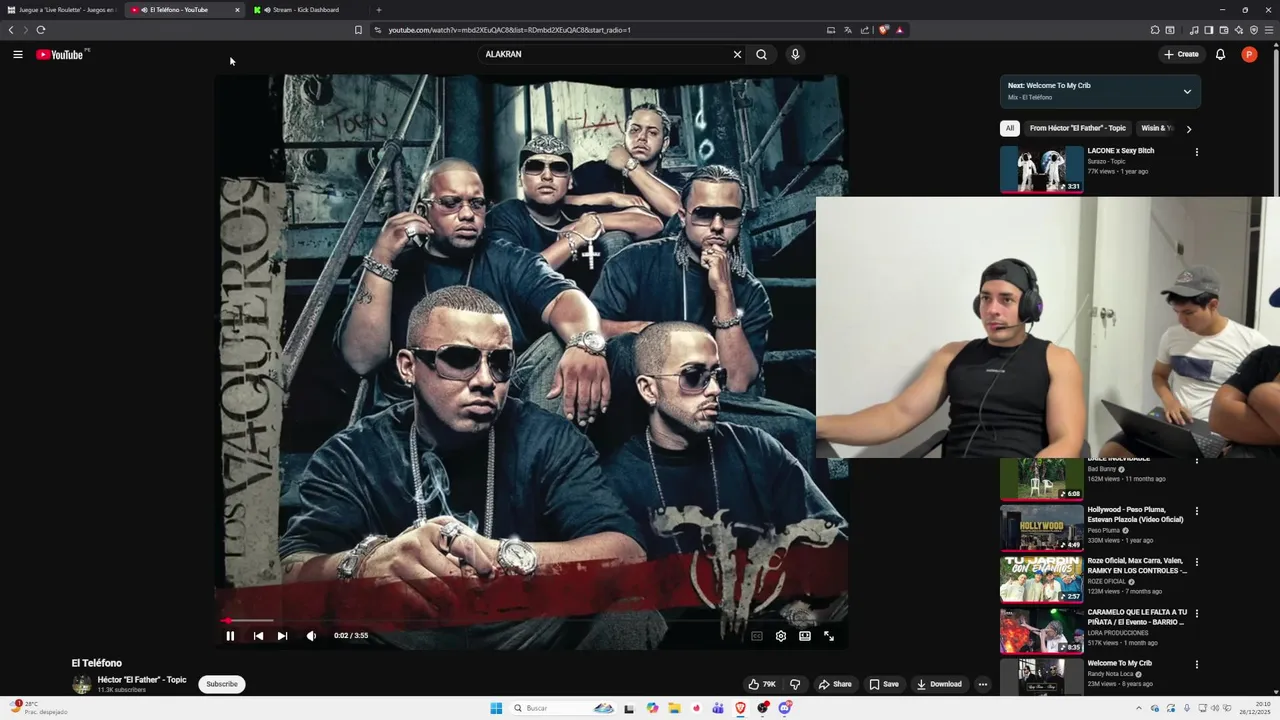Image resolution: width=1280 pixels, height=720 pixels.
Task: Seek on the video progress bar
Action: pos(531,621)
